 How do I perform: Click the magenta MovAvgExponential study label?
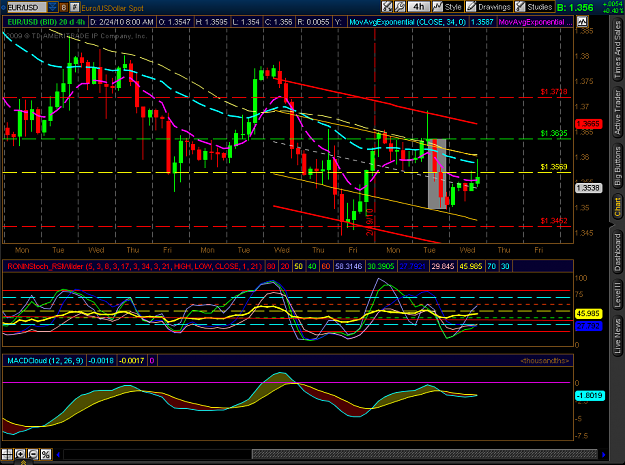coord(535,22)
